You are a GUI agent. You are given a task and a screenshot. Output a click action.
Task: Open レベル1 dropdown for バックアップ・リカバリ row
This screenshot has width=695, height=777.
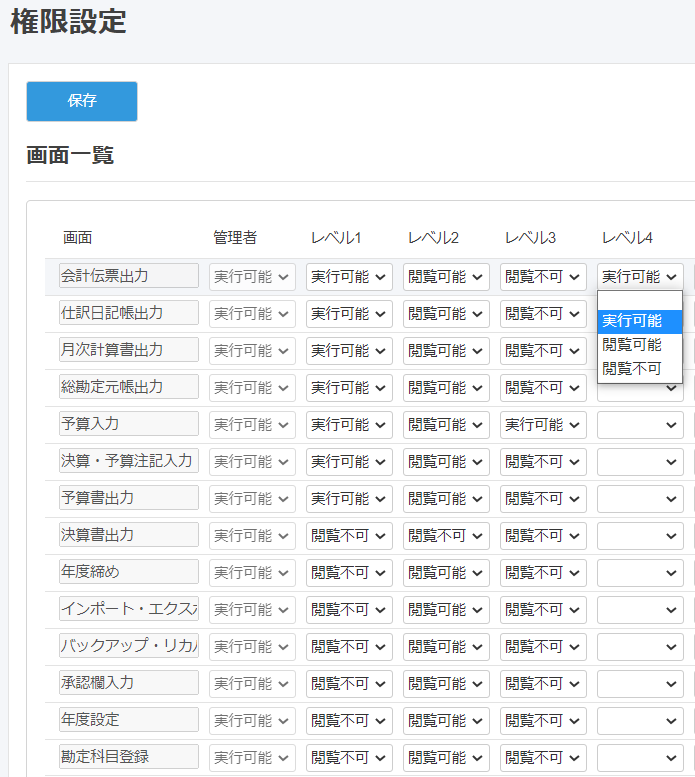349,647
